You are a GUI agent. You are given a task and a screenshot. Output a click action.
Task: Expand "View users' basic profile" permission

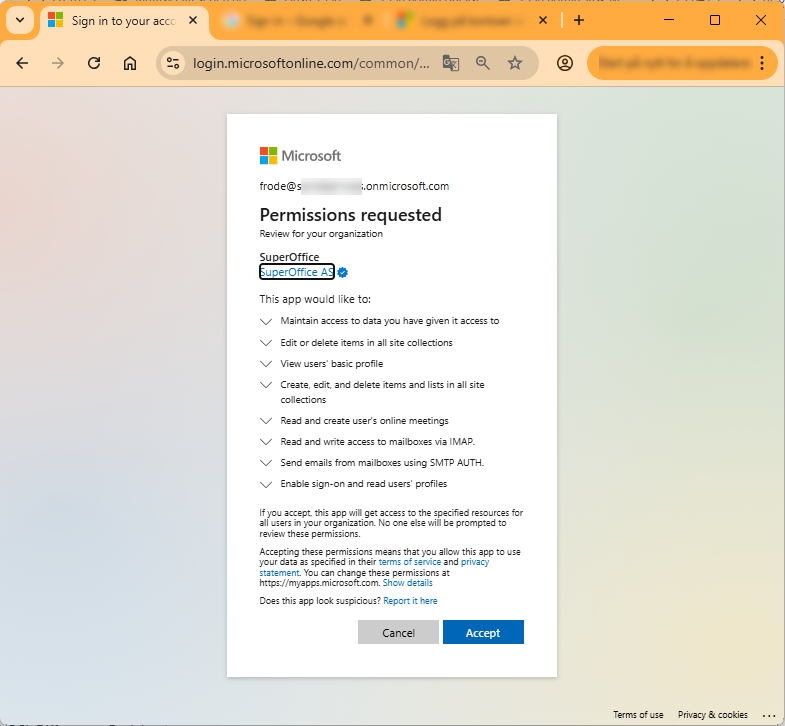(266, 364)
